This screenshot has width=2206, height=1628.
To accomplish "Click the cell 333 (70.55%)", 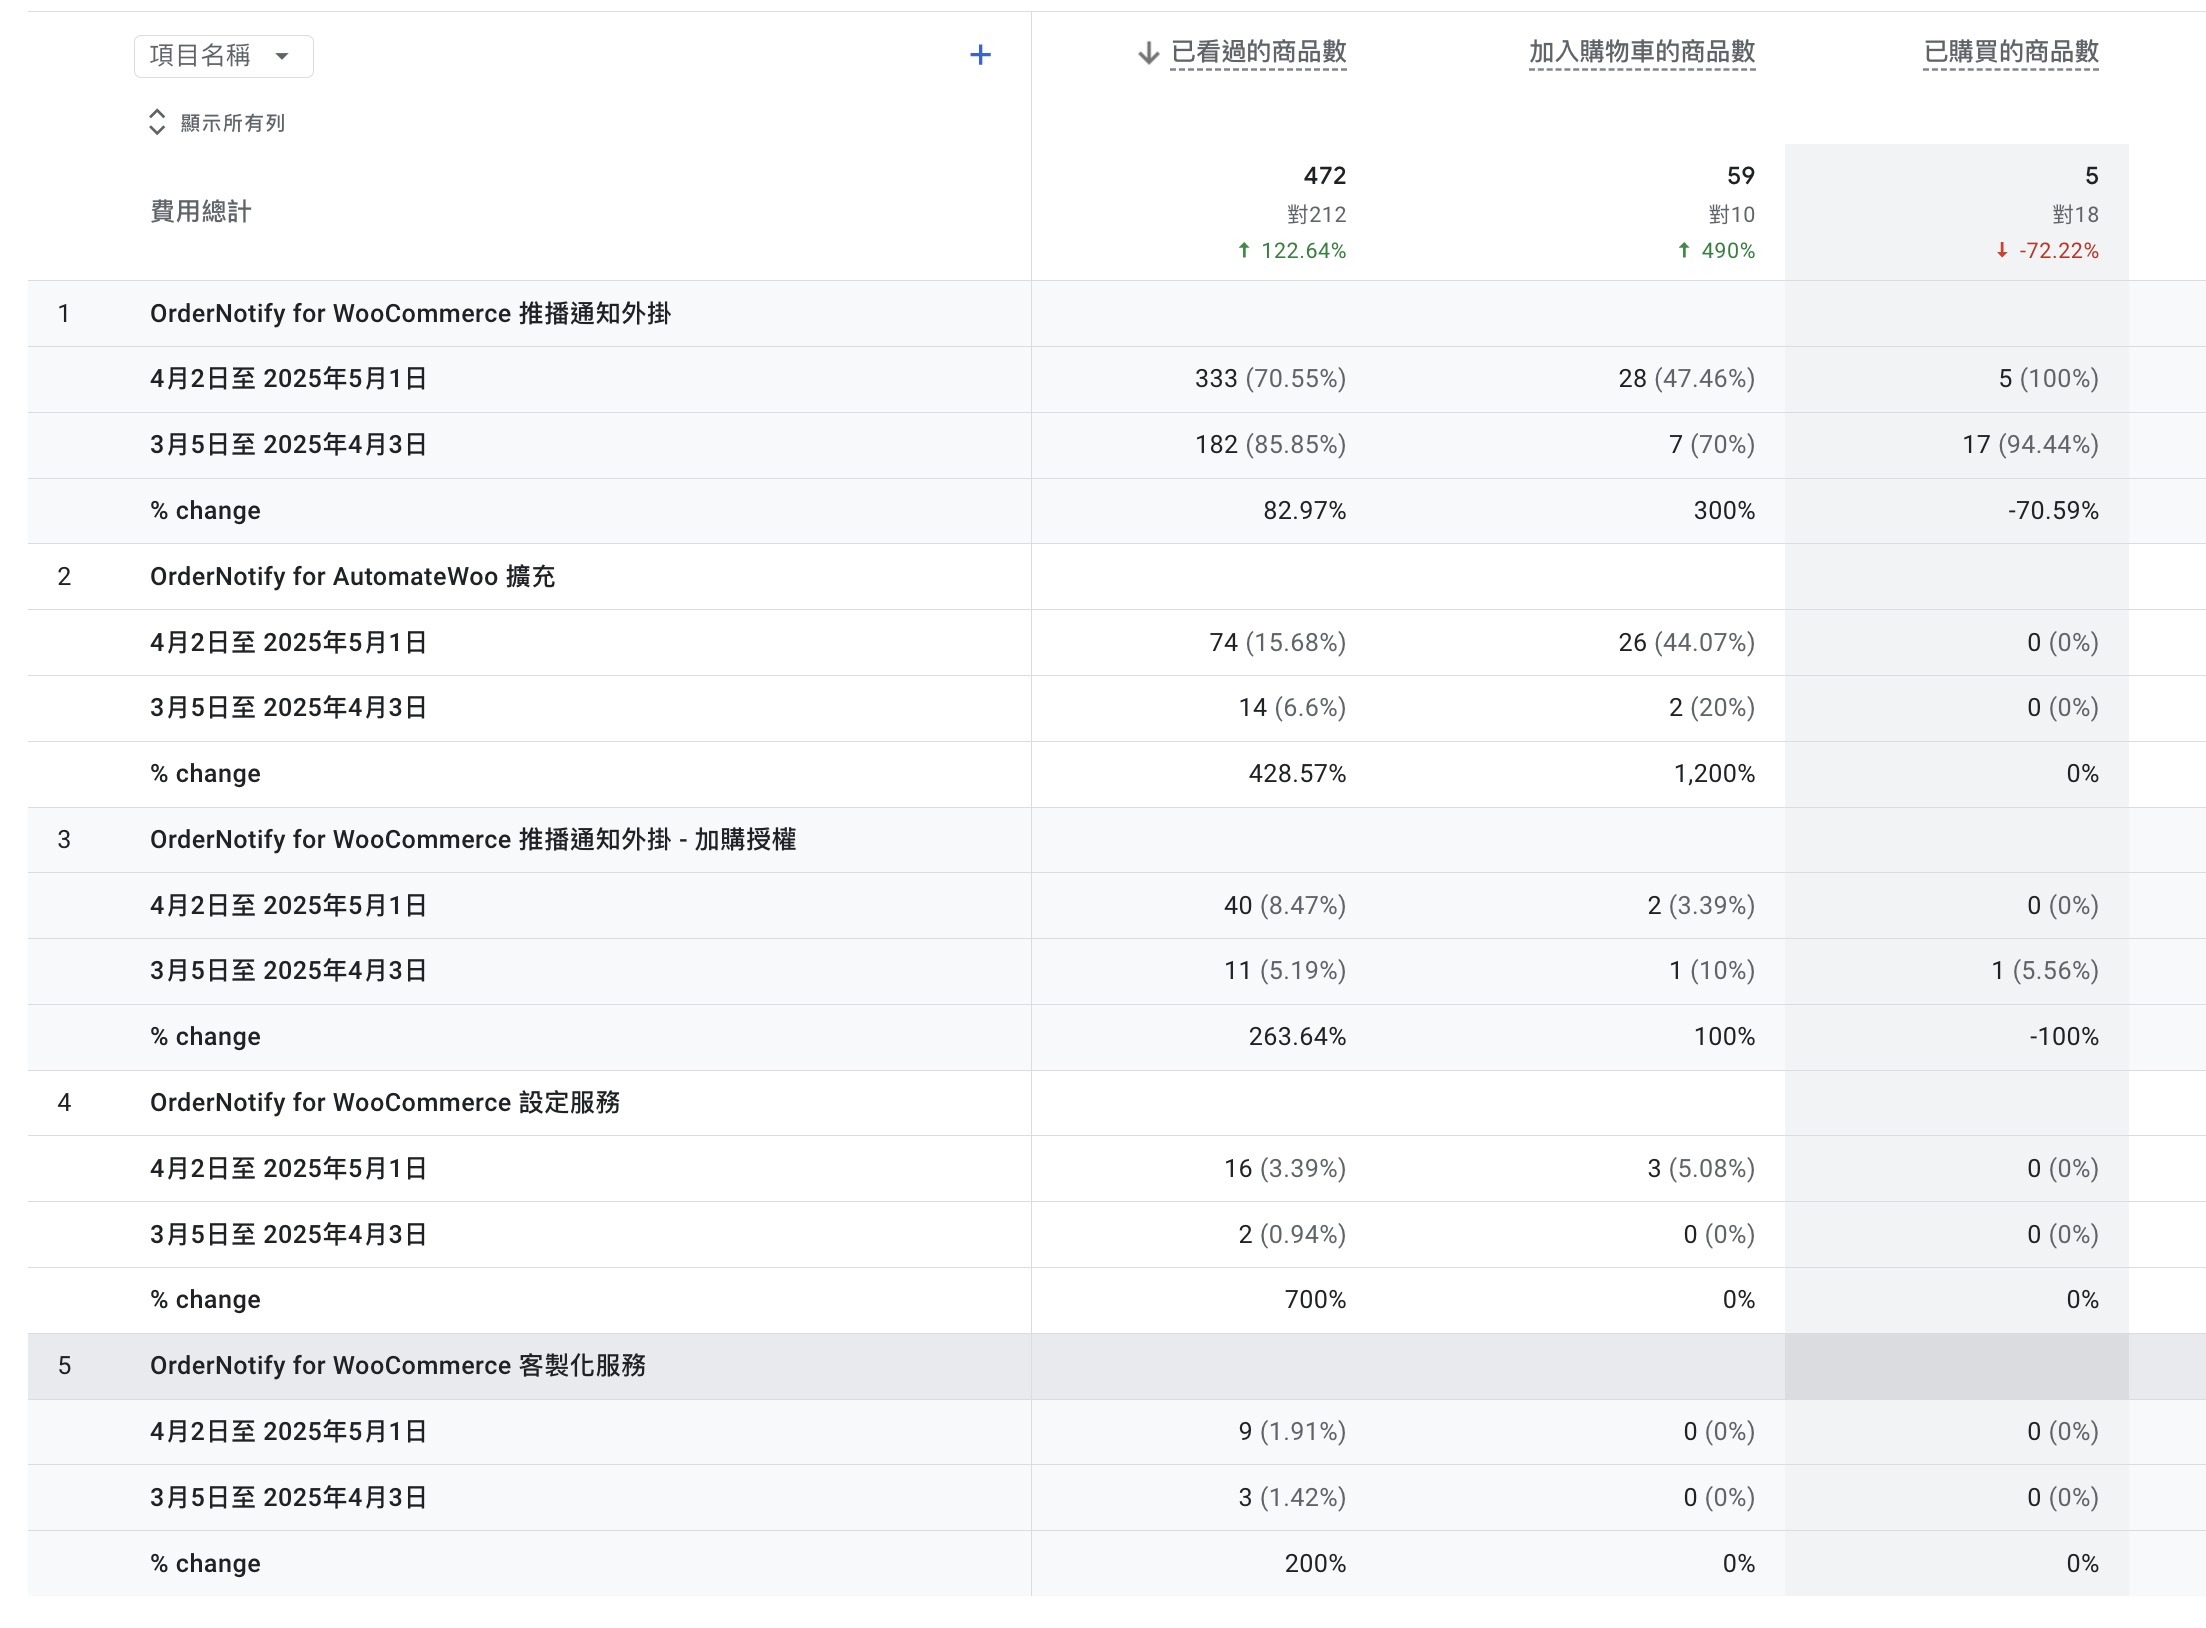I will coord(1270,379).
